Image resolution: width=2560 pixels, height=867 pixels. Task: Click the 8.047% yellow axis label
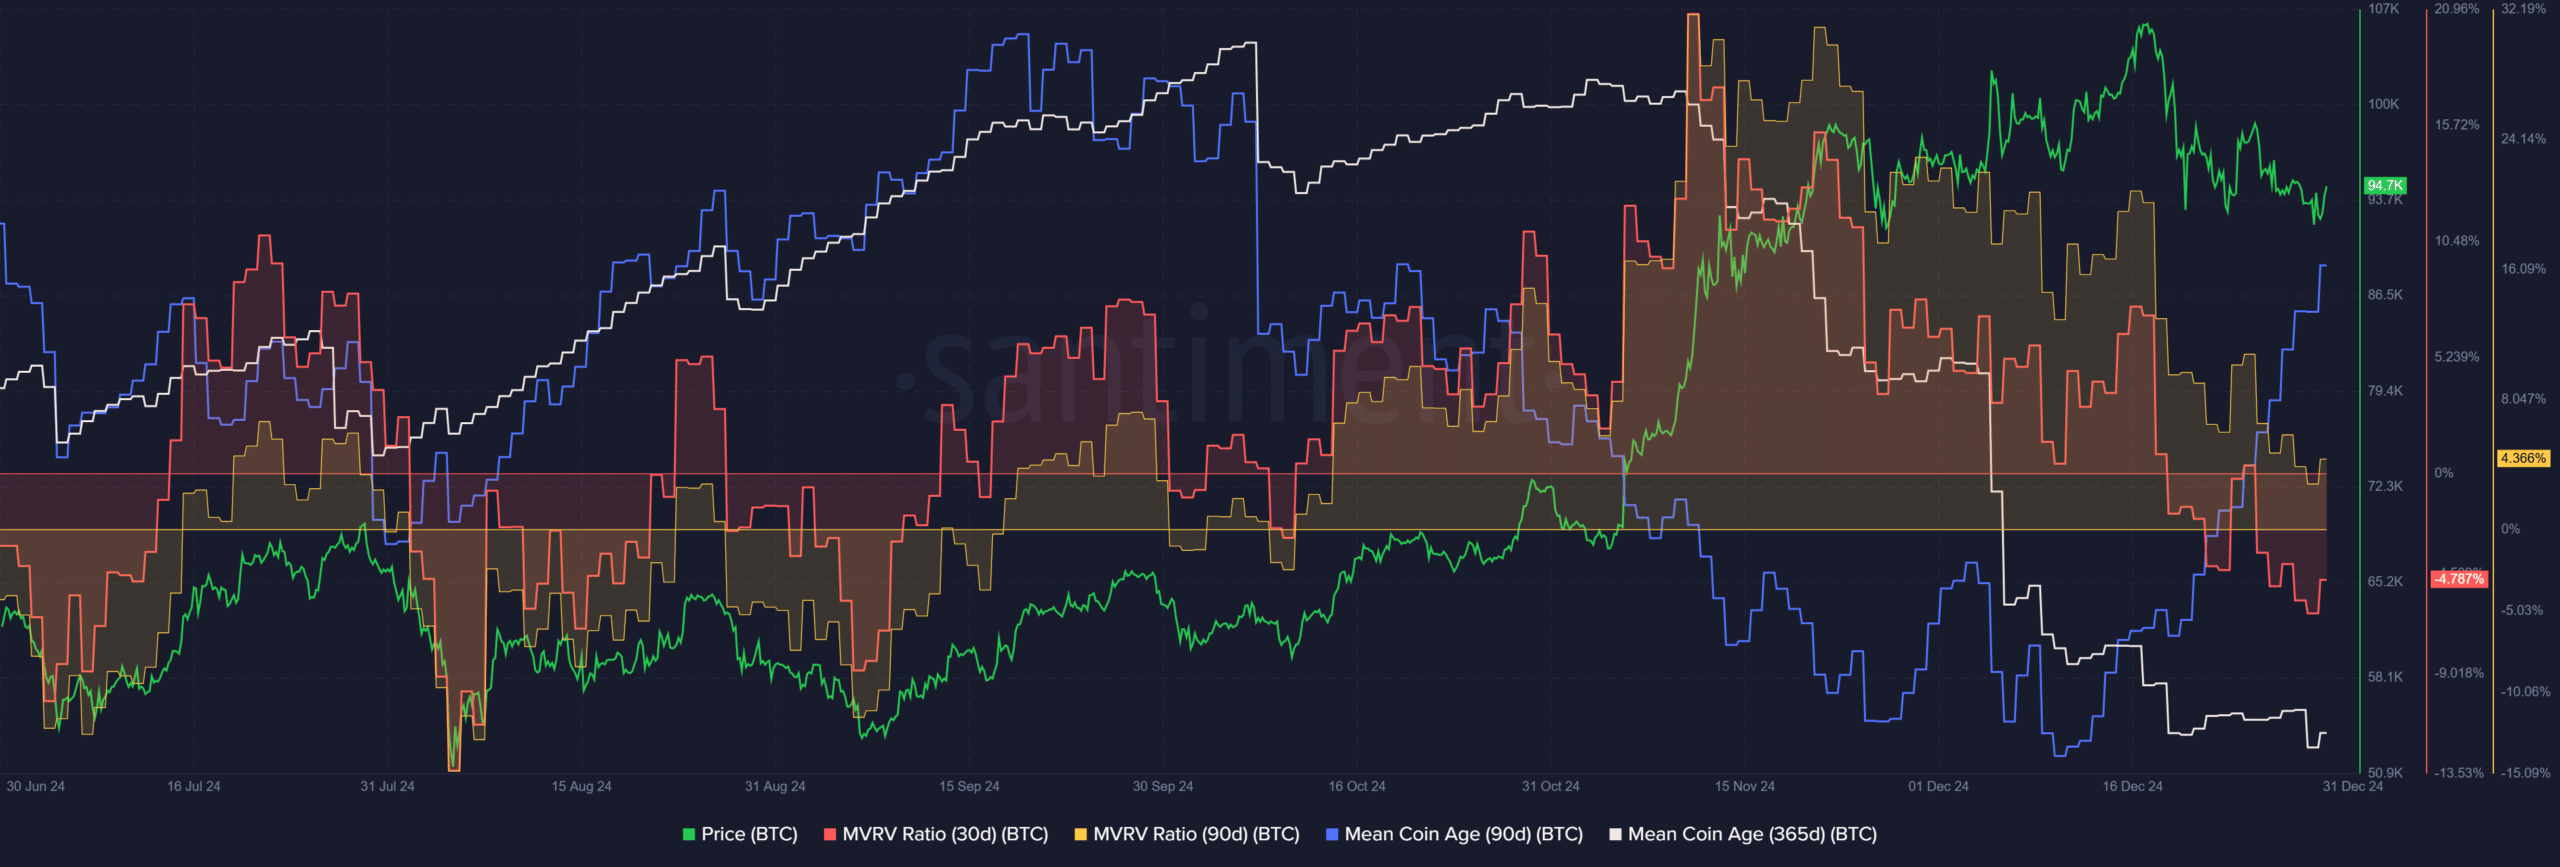tap(2524, 399)
